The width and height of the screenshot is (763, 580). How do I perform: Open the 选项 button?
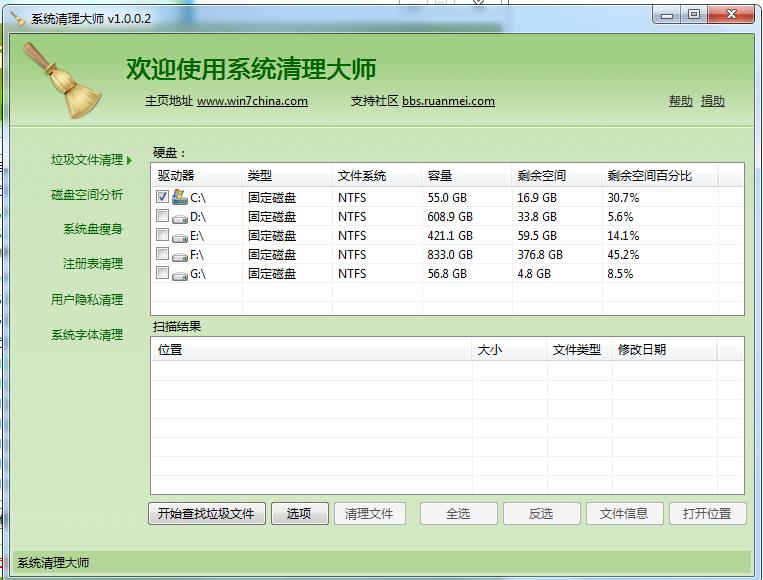300,513
